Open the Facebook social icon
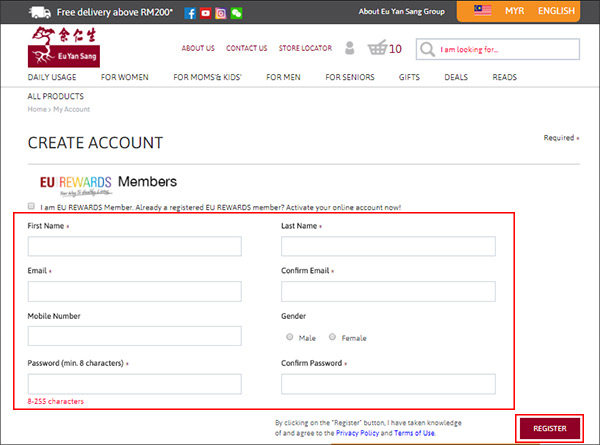 [190, 13]
